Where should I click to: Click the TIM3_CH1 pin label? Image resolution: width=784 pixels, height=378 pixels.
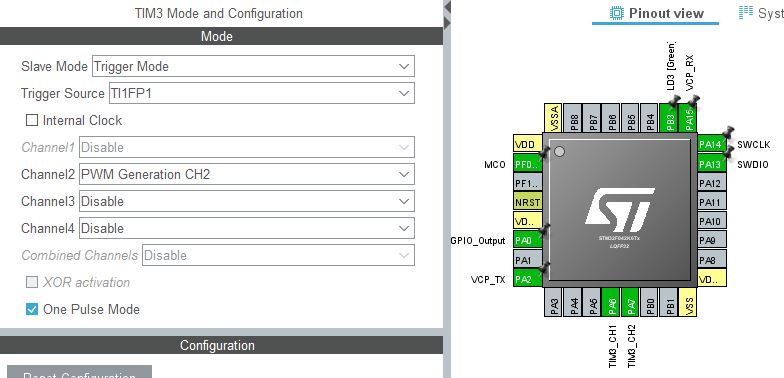(x=612, y=346)
